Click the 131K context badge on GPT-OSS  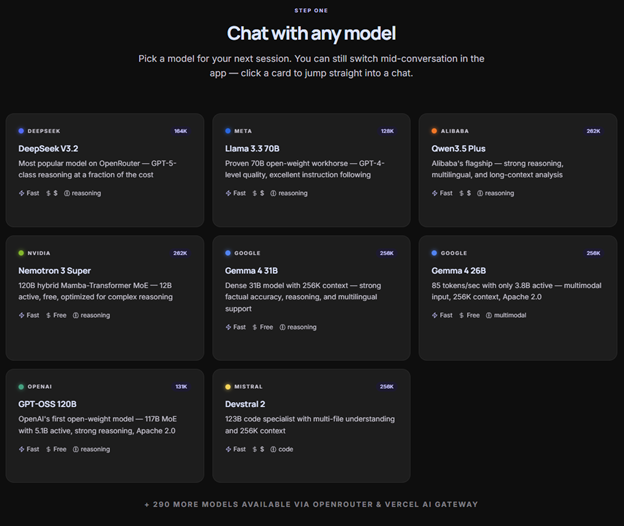point(181,387)
